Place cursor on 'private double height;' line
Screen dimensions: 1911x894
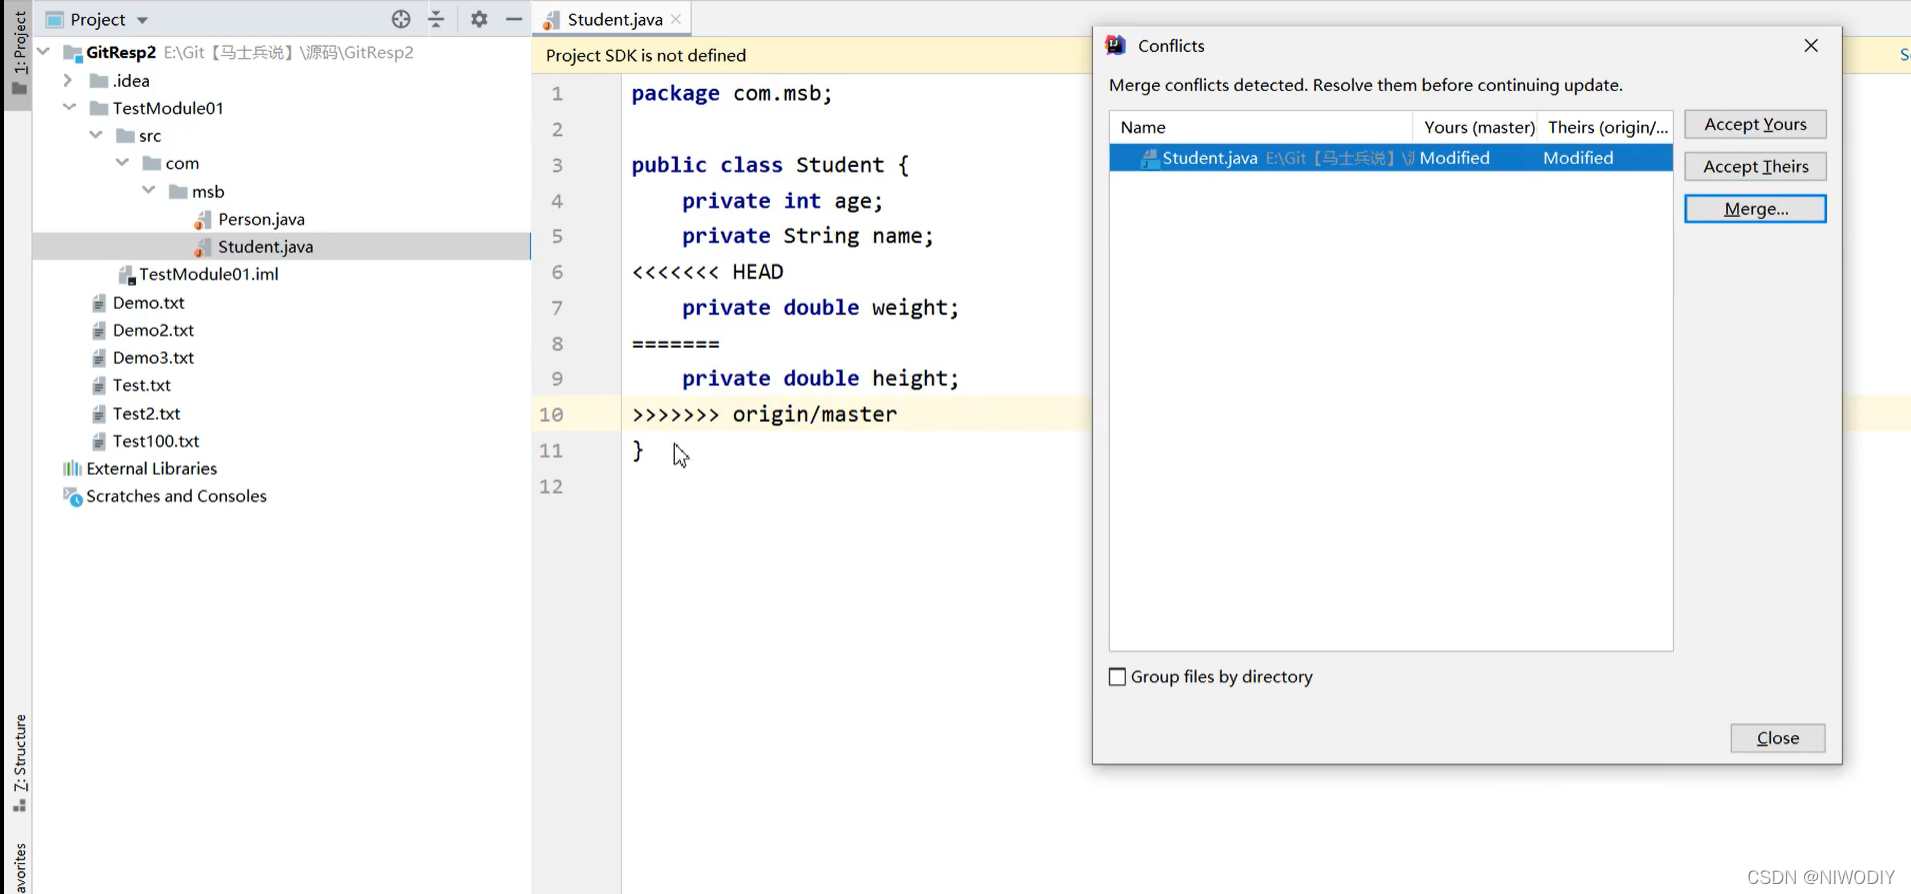click(820, 379)
